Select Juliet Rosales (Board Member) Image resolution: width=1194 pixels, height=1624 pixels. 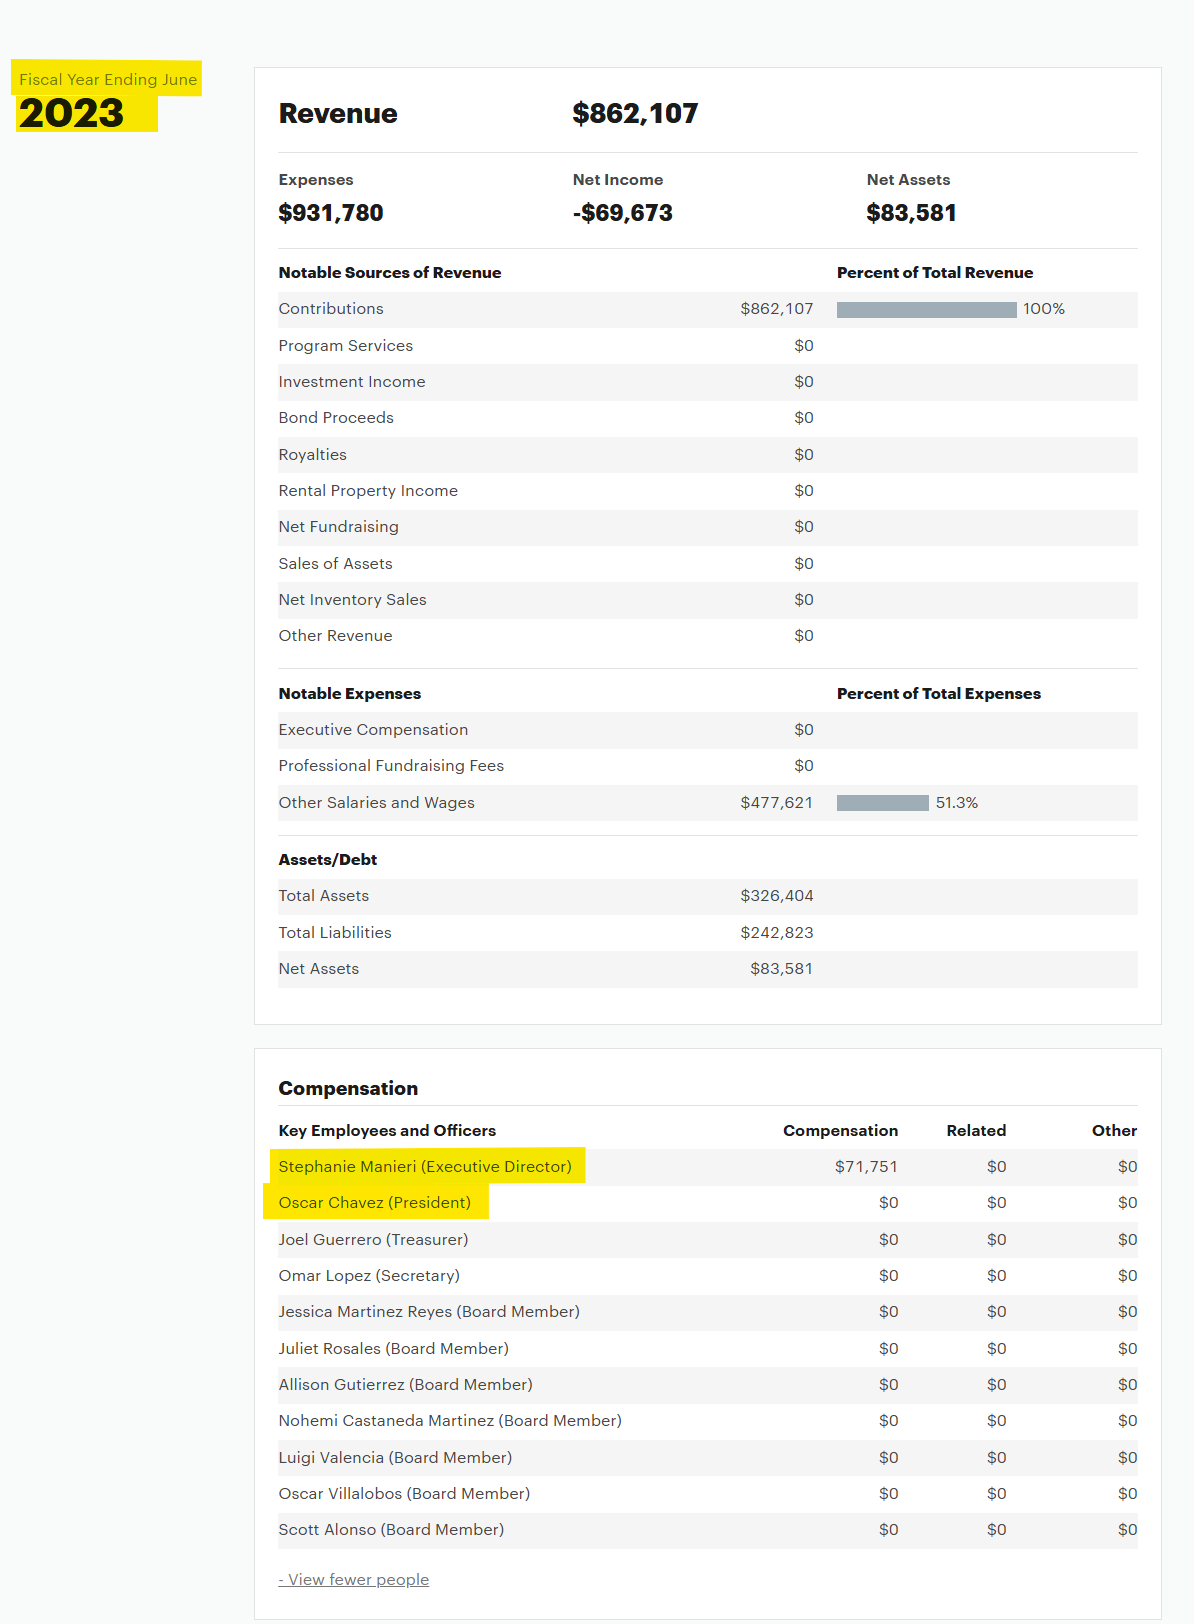tap(394, 1348)
